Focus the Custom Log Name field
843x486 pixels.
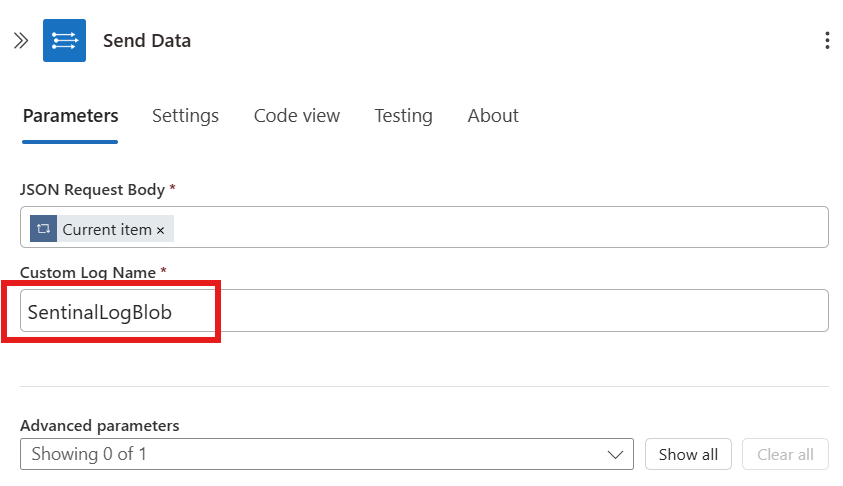(424, 311)
